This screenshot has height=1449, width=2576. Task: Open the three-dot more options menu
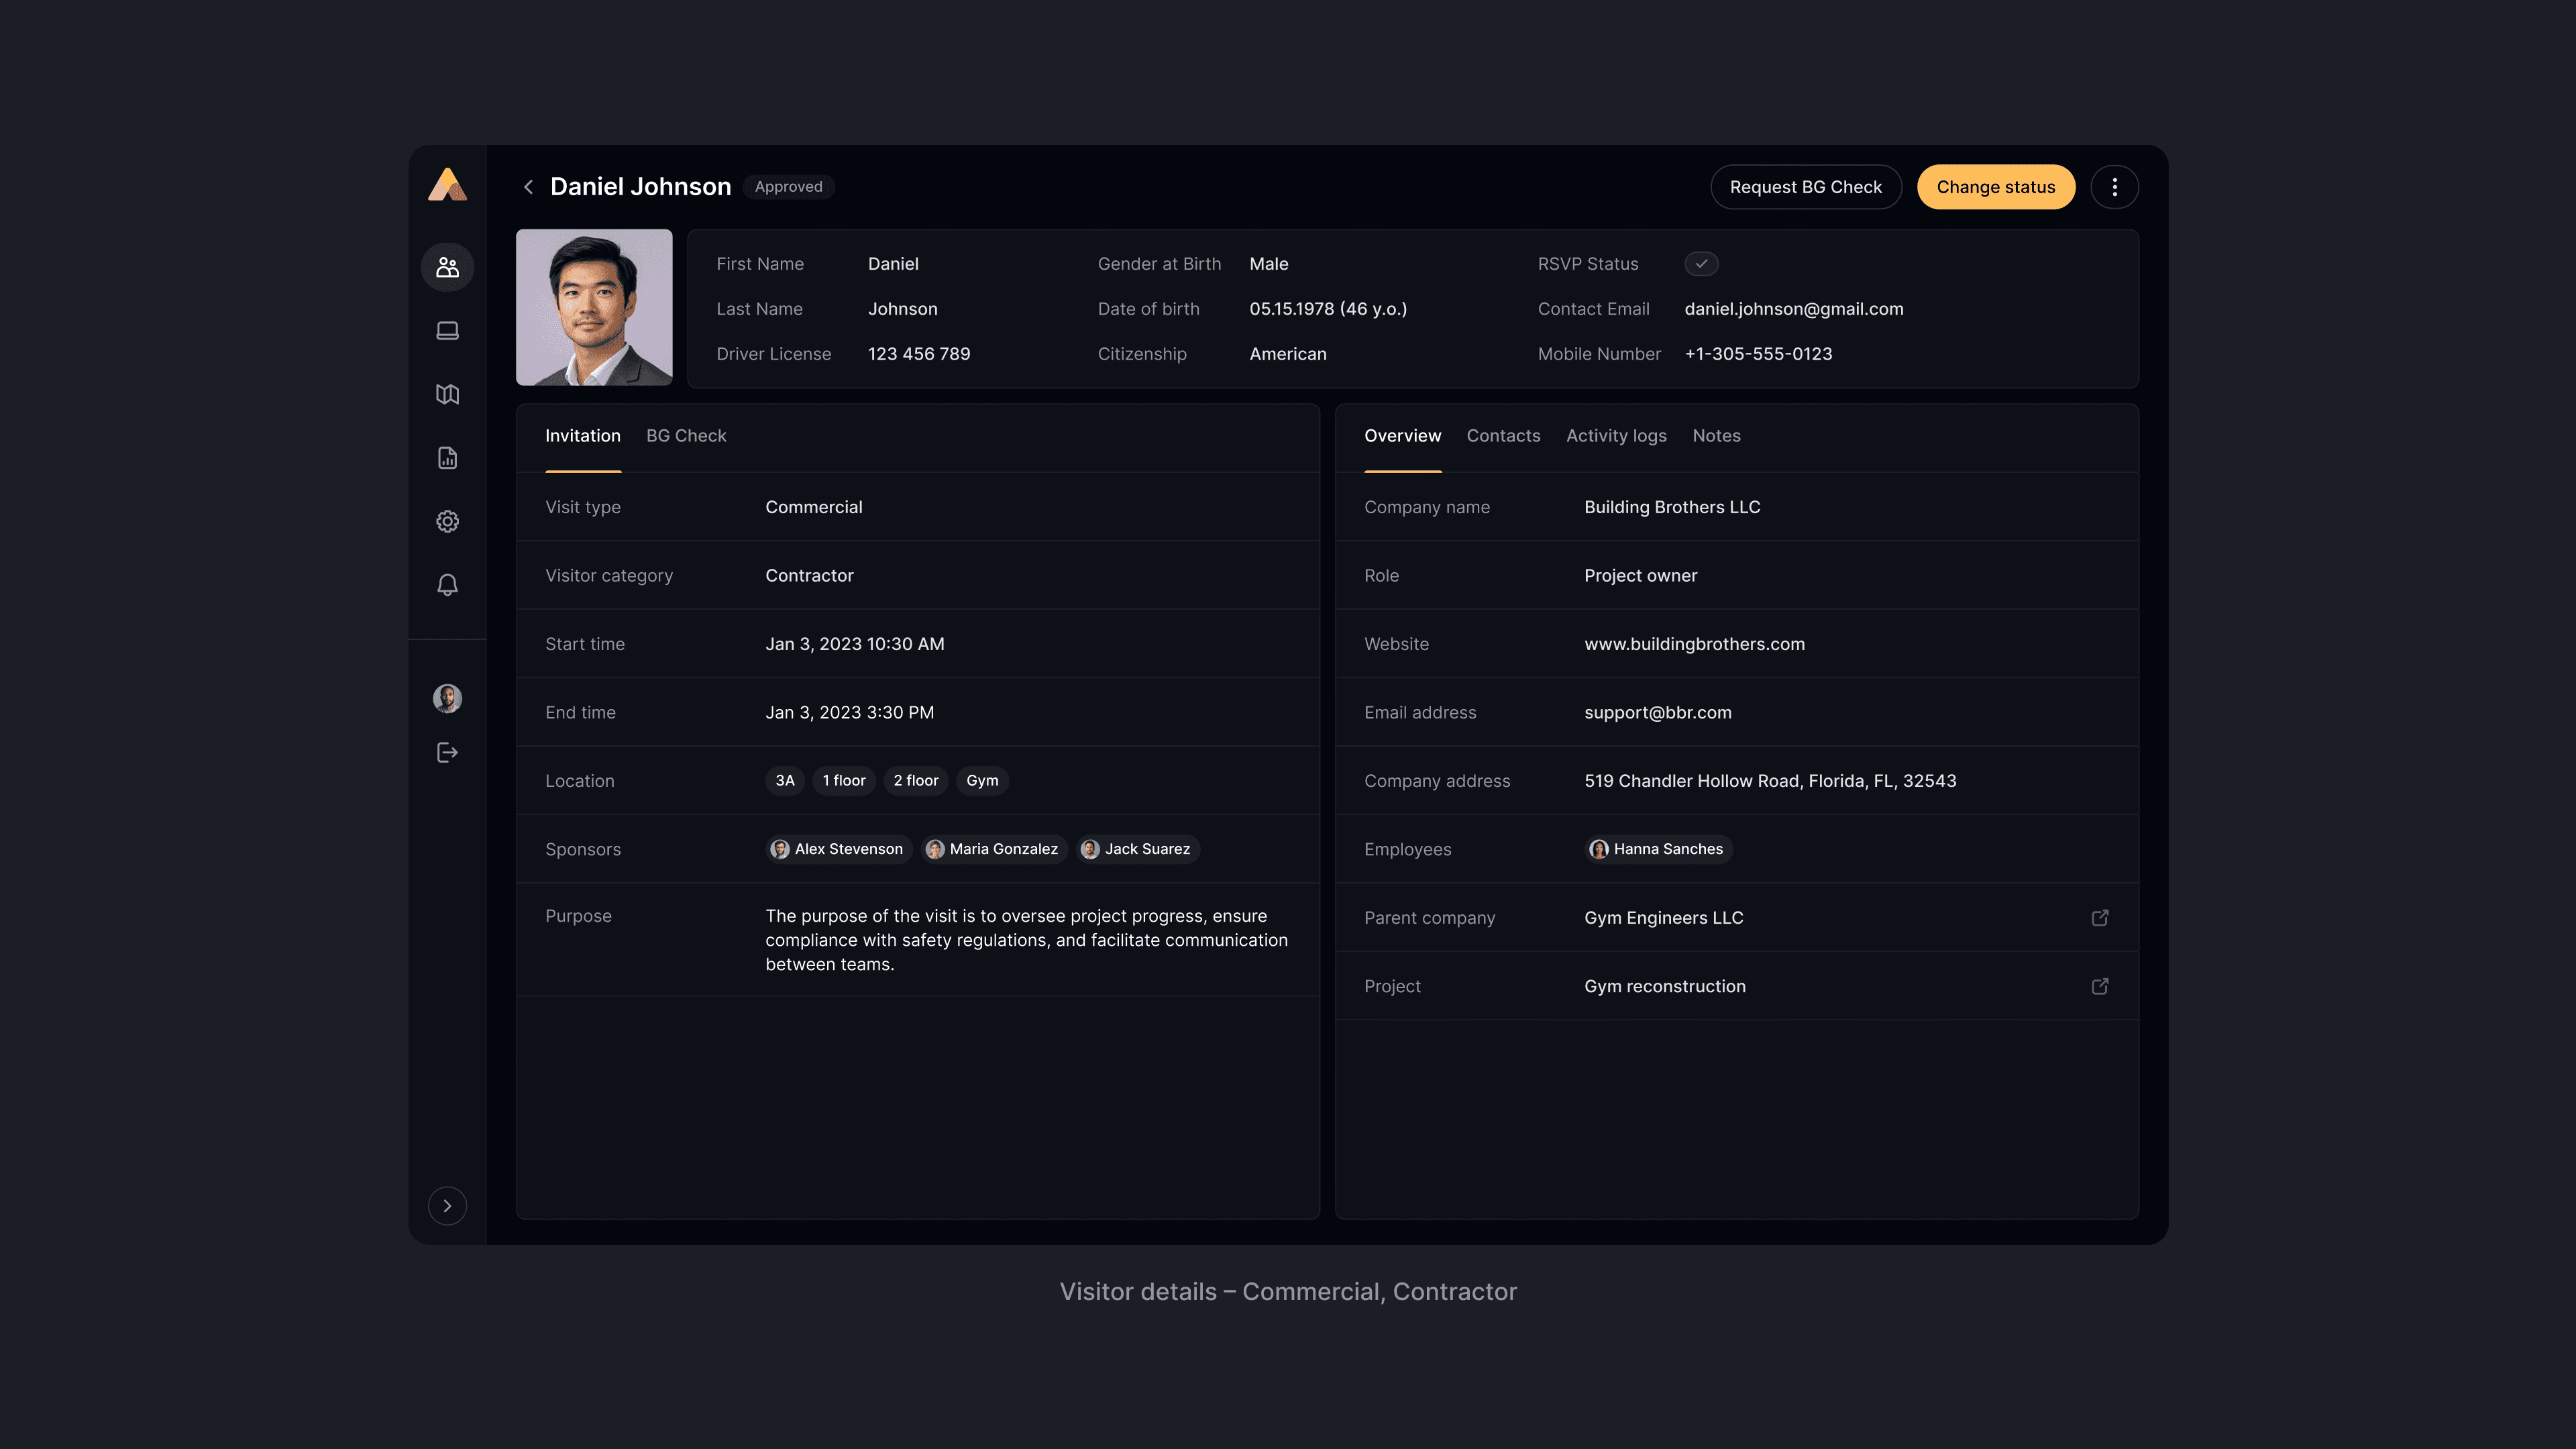(2114, 187)
